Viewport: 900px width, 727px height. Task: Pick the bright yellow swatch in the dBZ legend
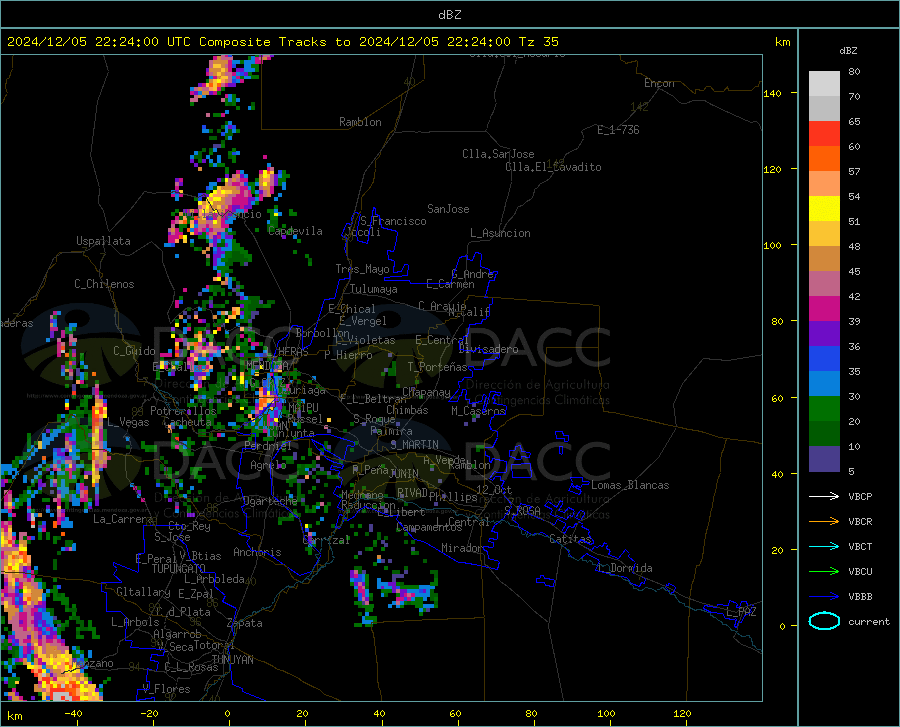click(x=824, y=209)
